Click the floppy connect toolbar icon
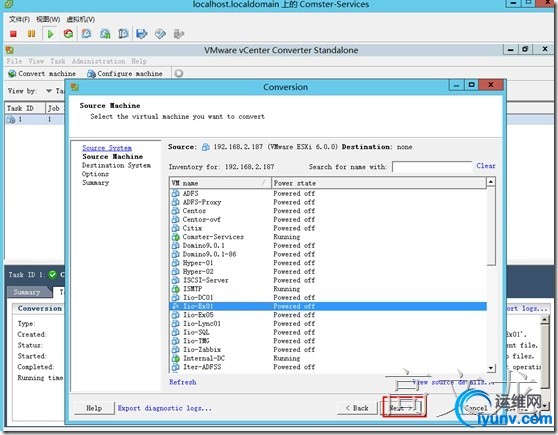Viewport: 558px width, 435px height. click(142, 34)
